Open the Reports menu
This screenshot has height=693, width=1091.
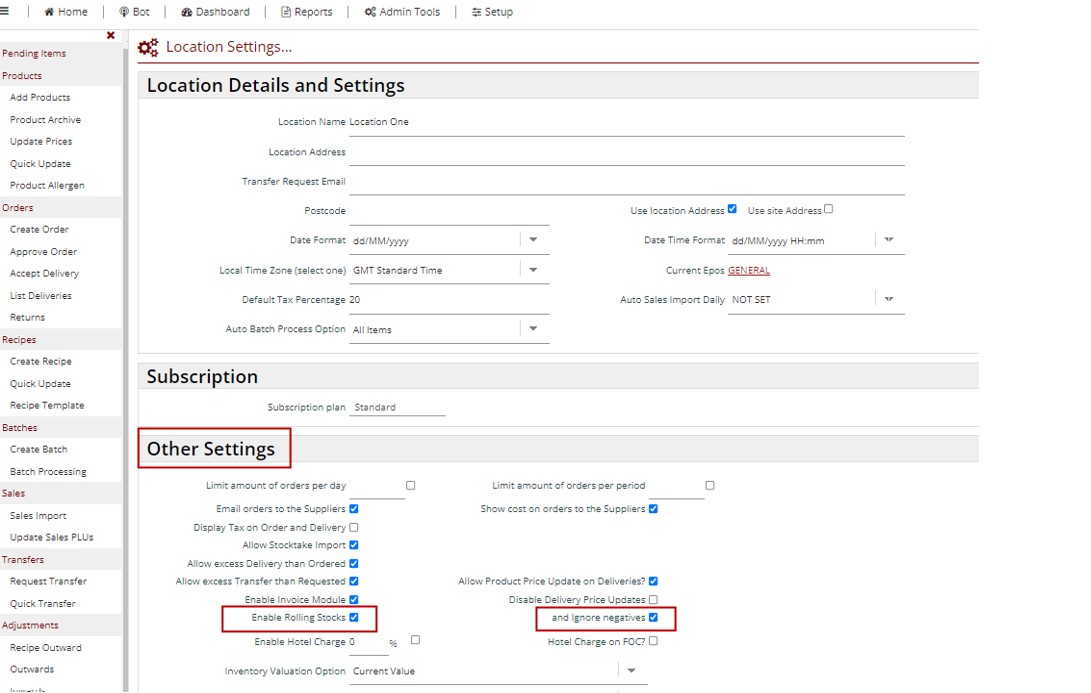click(306, 12)
